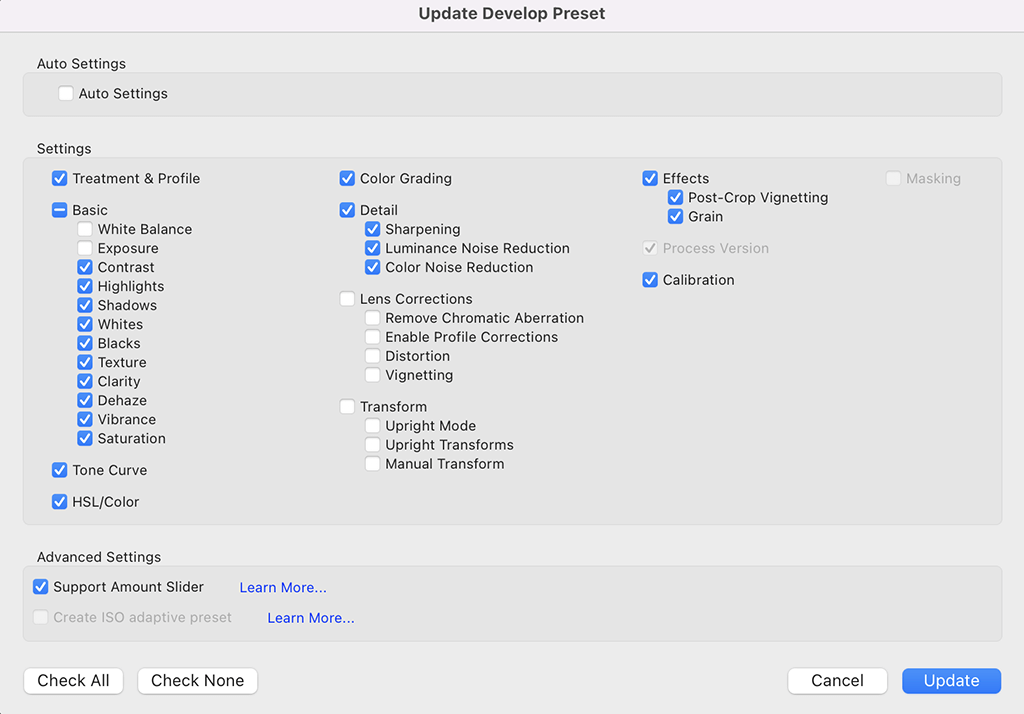Screen dimensions: 1024x714
Task: Enable the Exposure setting
Action: coord(85,248)
